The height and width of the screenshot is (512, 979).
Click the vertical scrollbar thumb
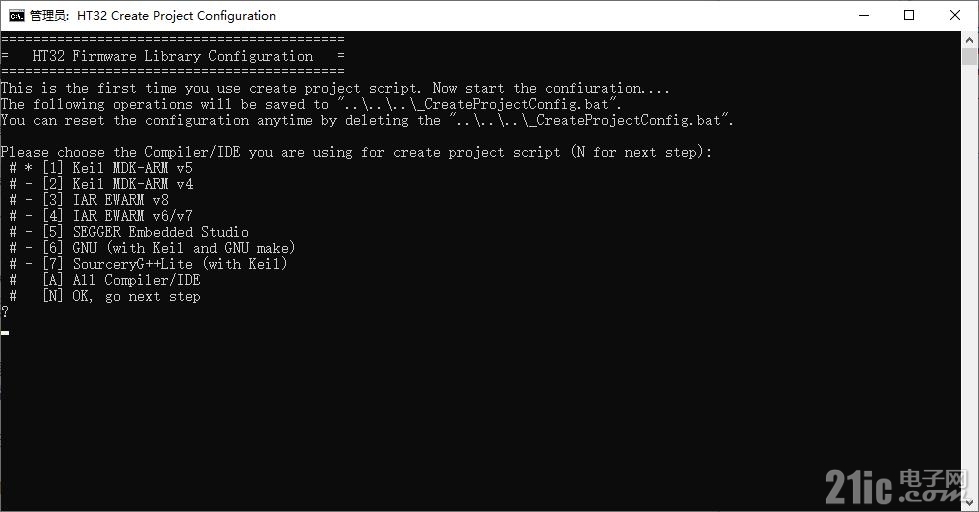[969, 57]
